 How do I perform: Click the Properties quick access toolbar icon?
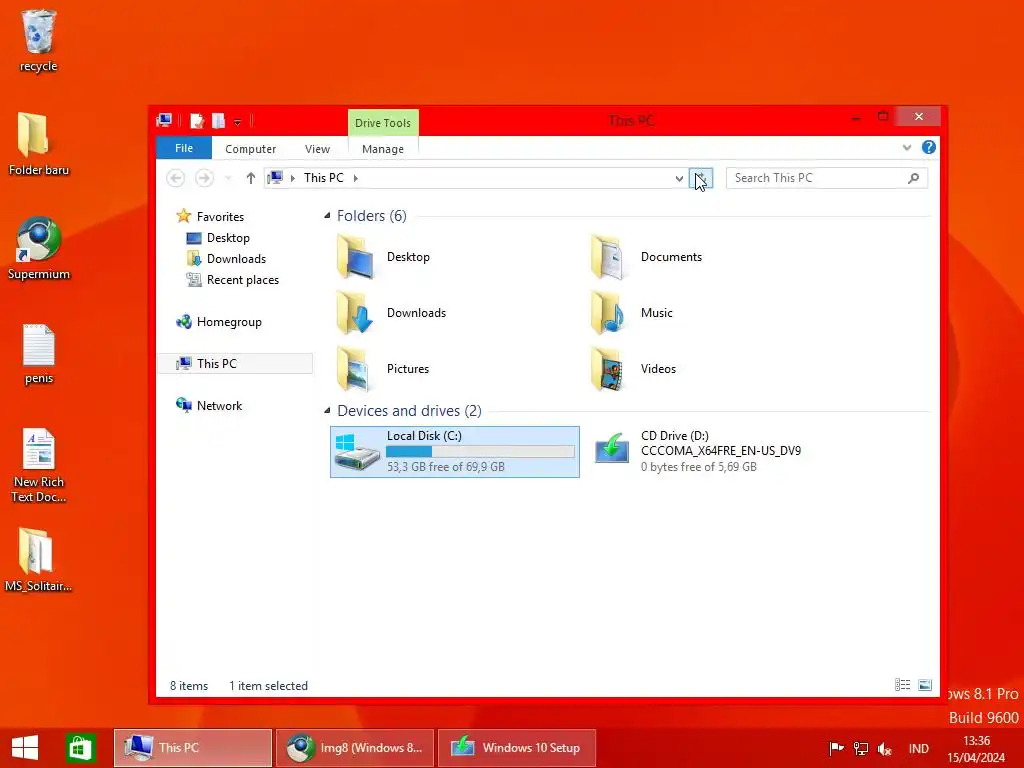pos(197,121)
